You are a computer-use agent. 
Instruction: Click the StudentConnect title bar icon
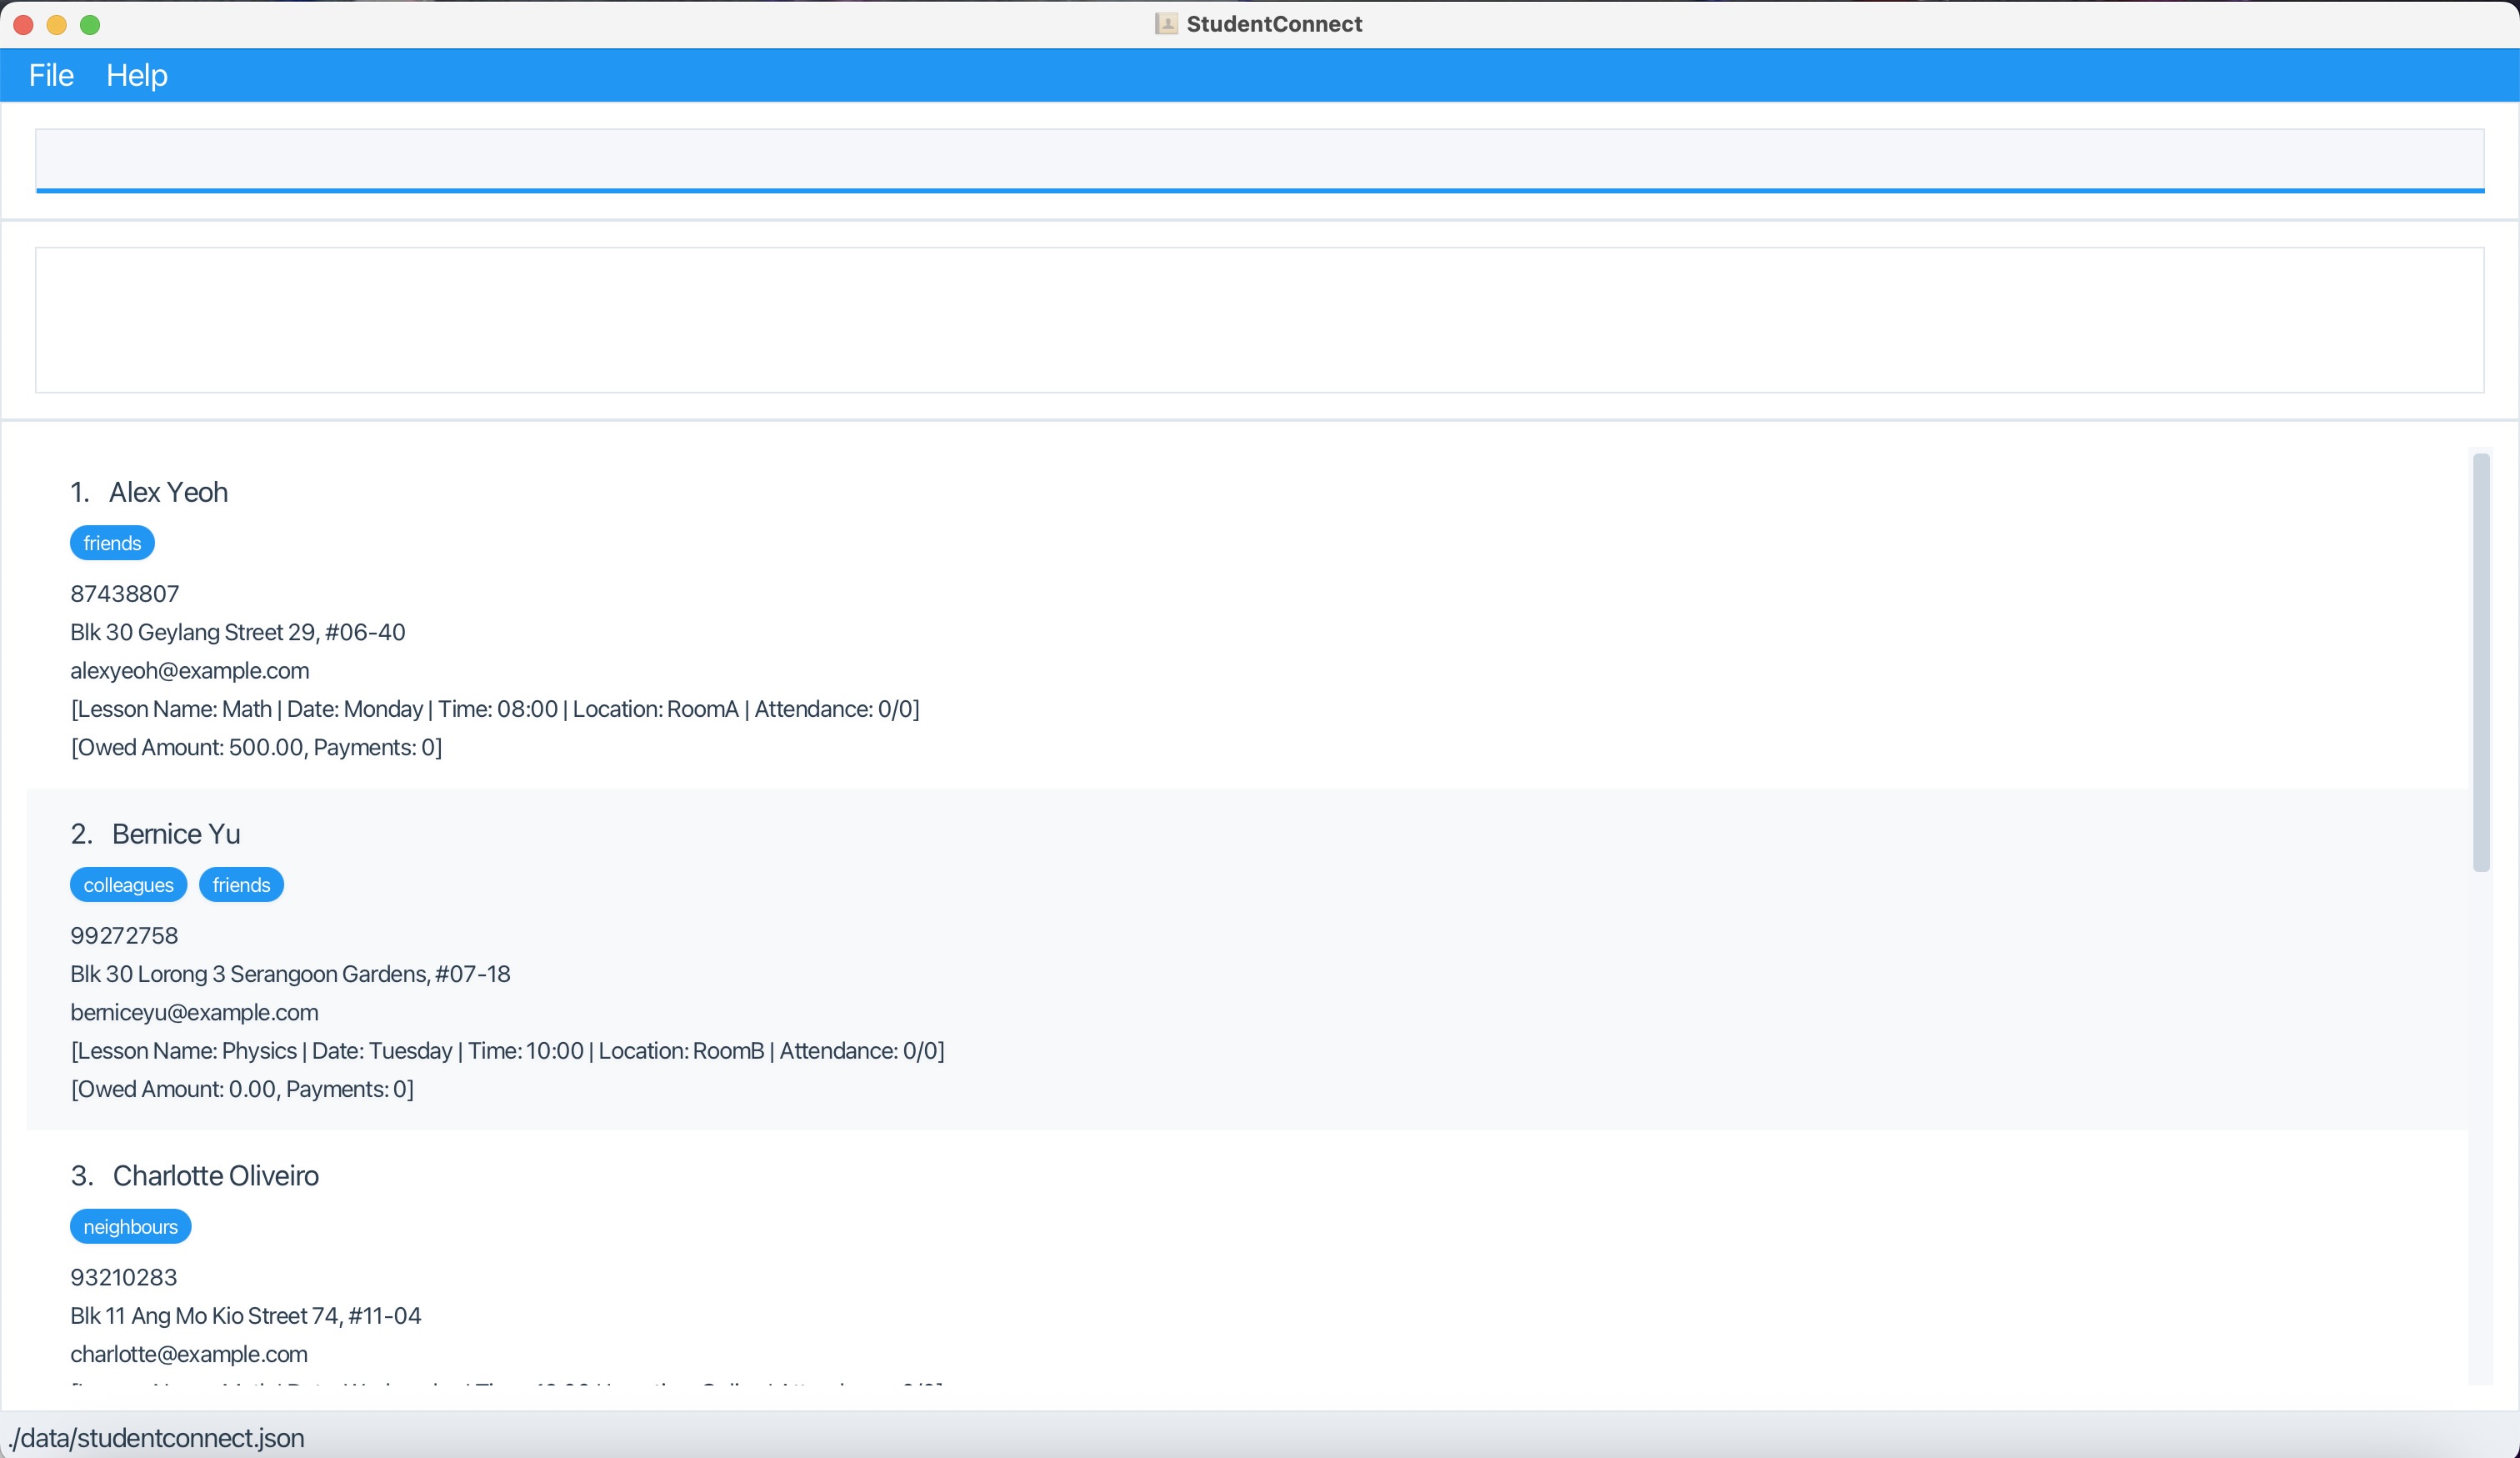(1166, 24)
